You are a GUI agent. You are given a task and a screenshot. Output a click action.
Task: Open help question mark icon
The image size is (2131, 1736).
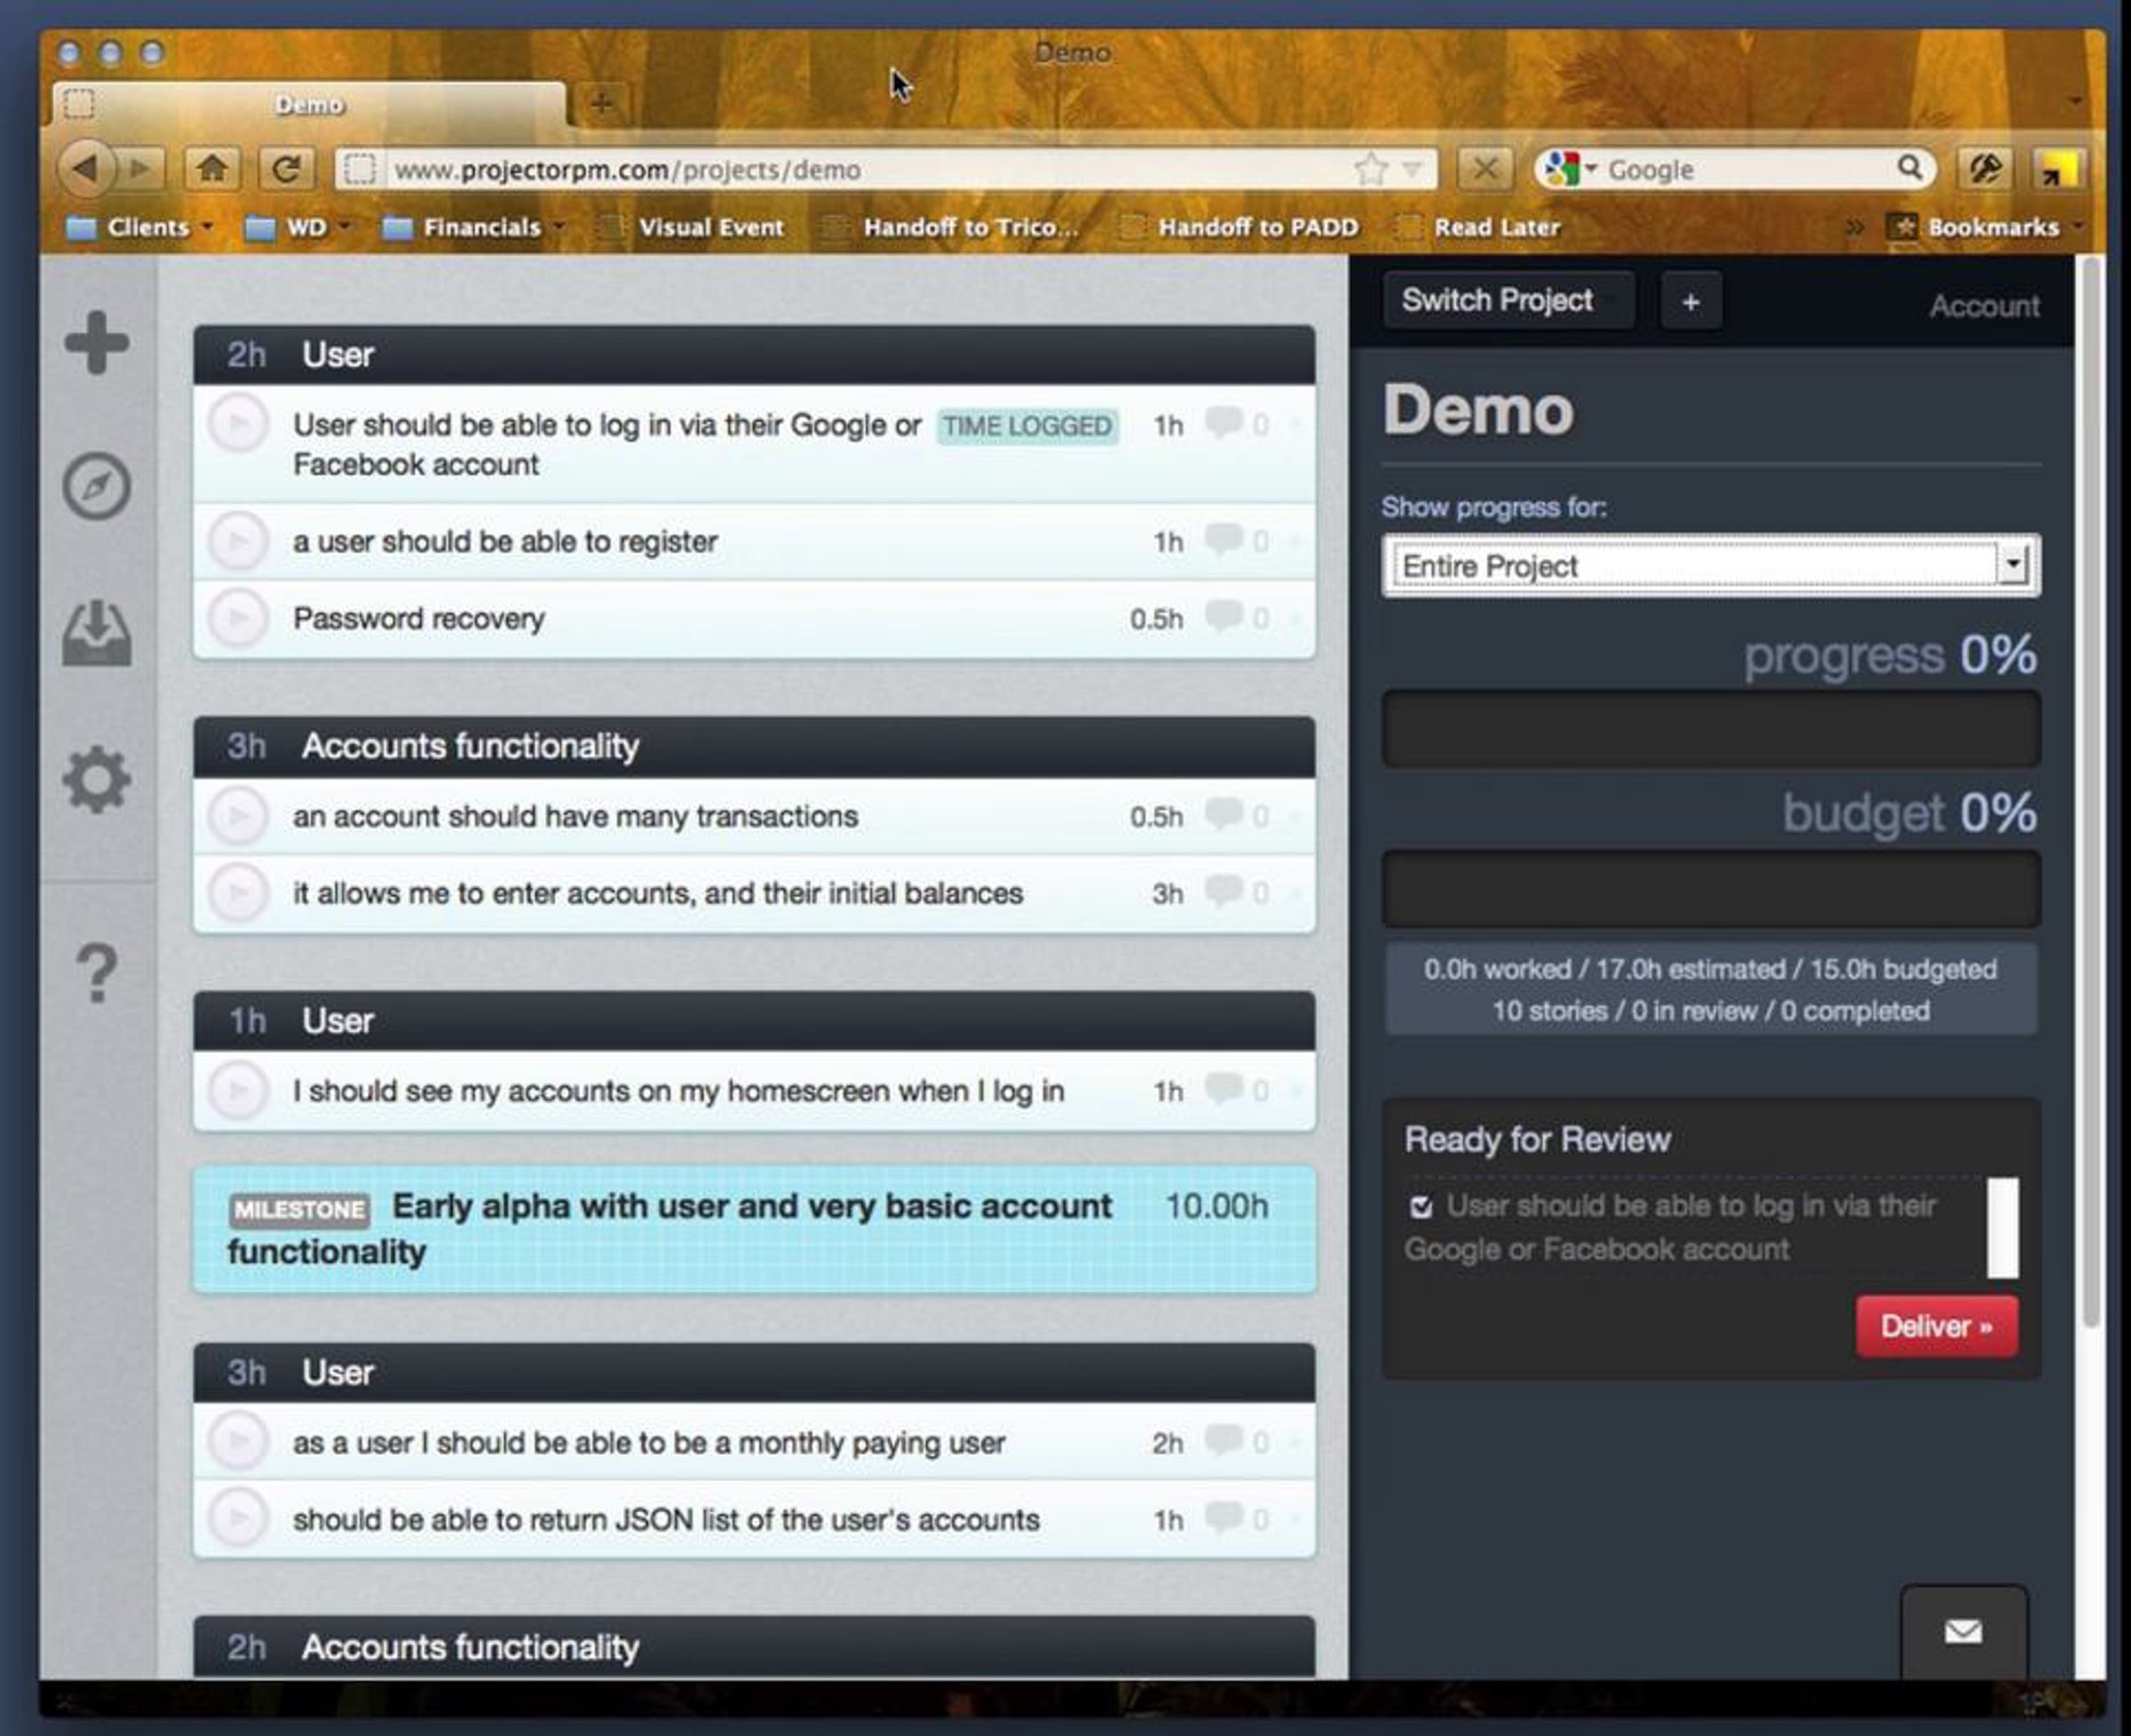point(97,972)
